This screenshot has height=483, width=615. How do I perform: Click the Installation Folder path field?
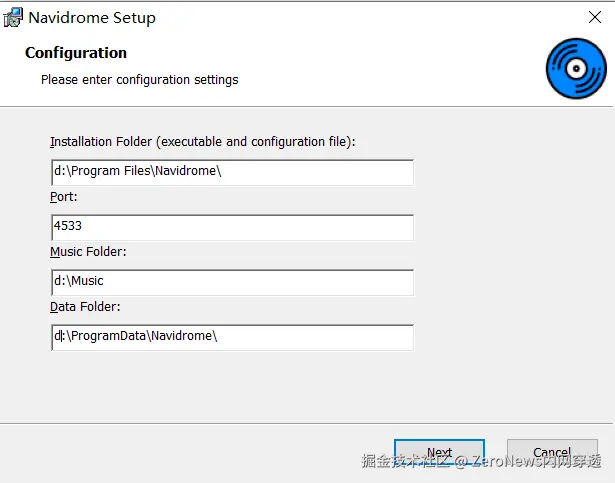pyautogui.click(x=232, y=172)
